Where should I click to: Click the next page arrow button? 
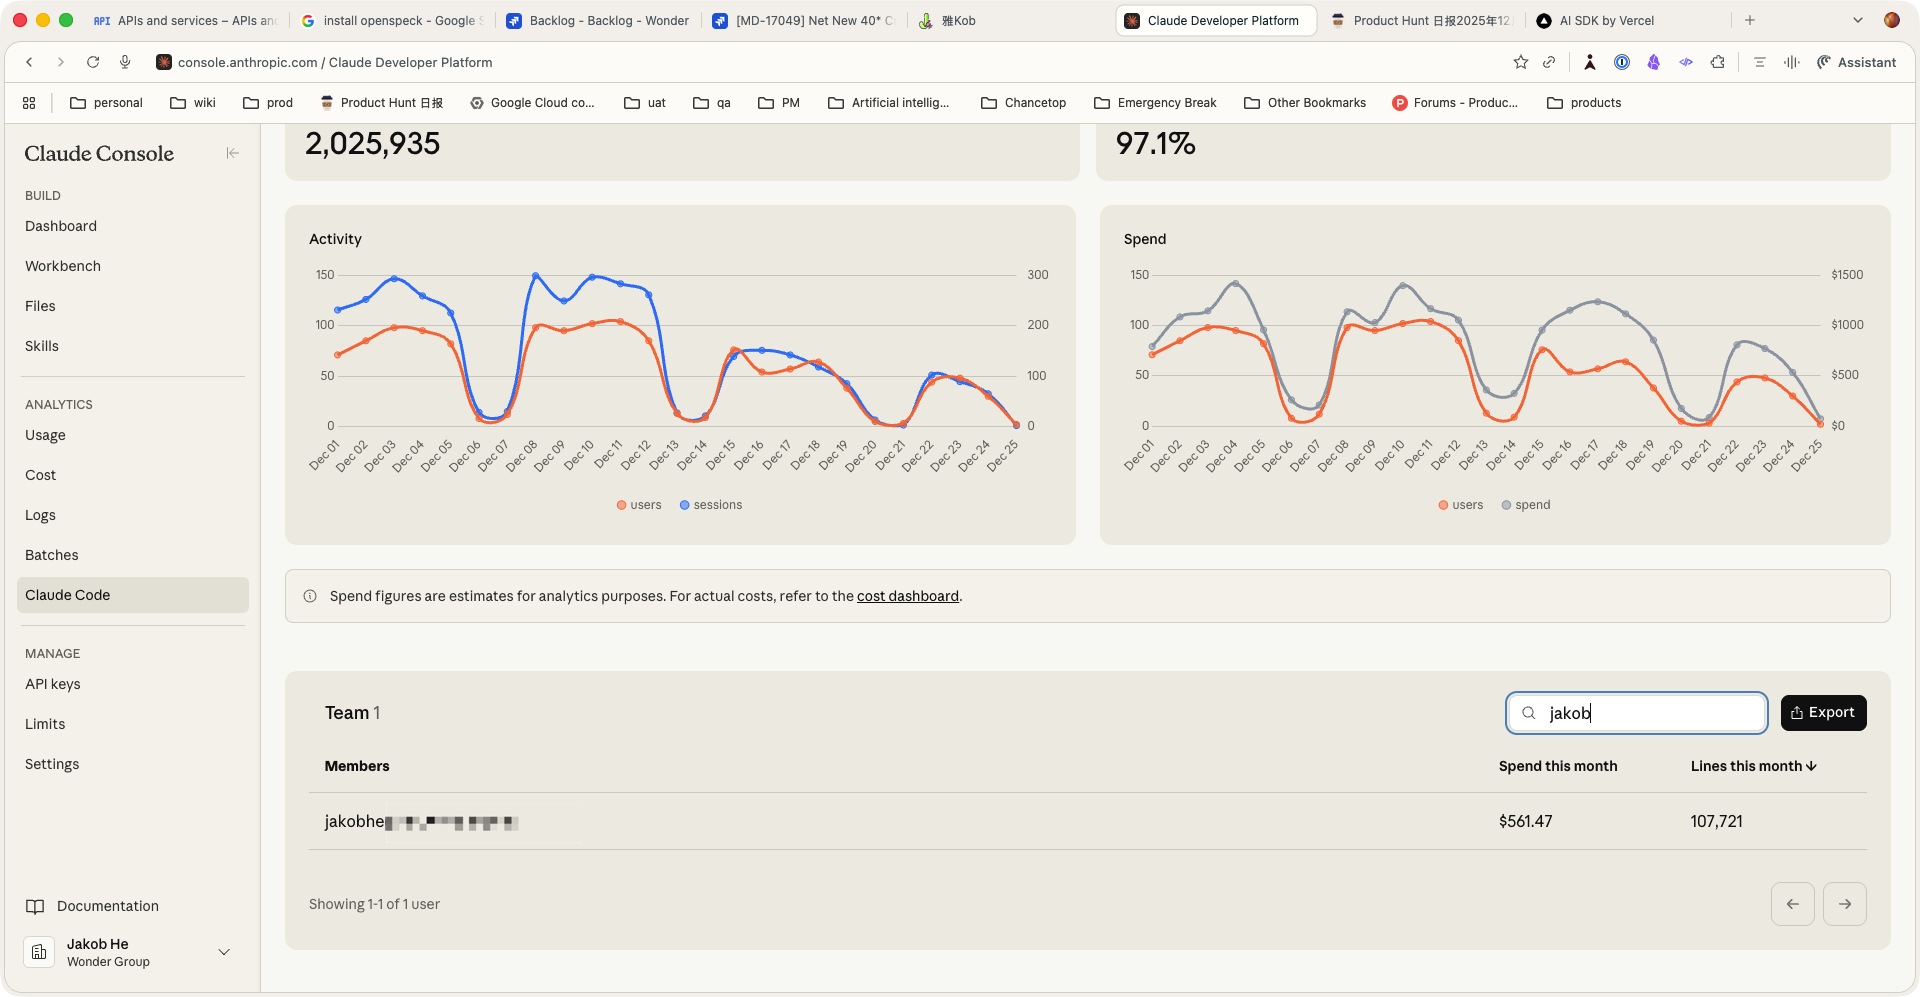tap(1844, 904)
